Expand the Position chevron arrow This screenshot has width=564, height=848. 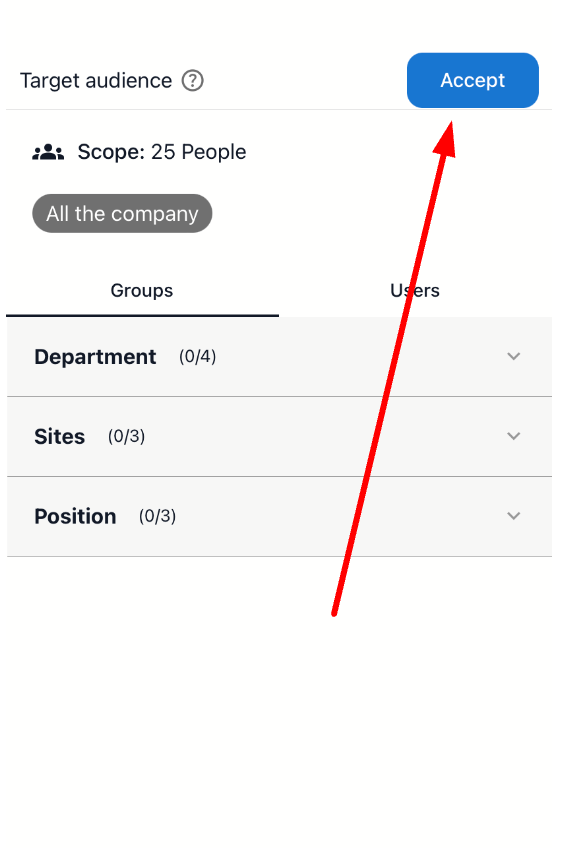click(514, 516)
